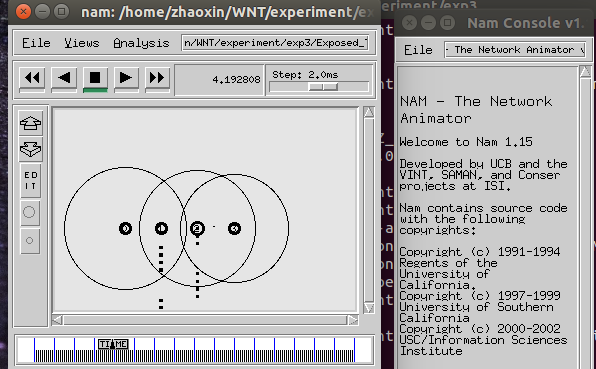Click the zoom out arrow icon

click(30, 149)
